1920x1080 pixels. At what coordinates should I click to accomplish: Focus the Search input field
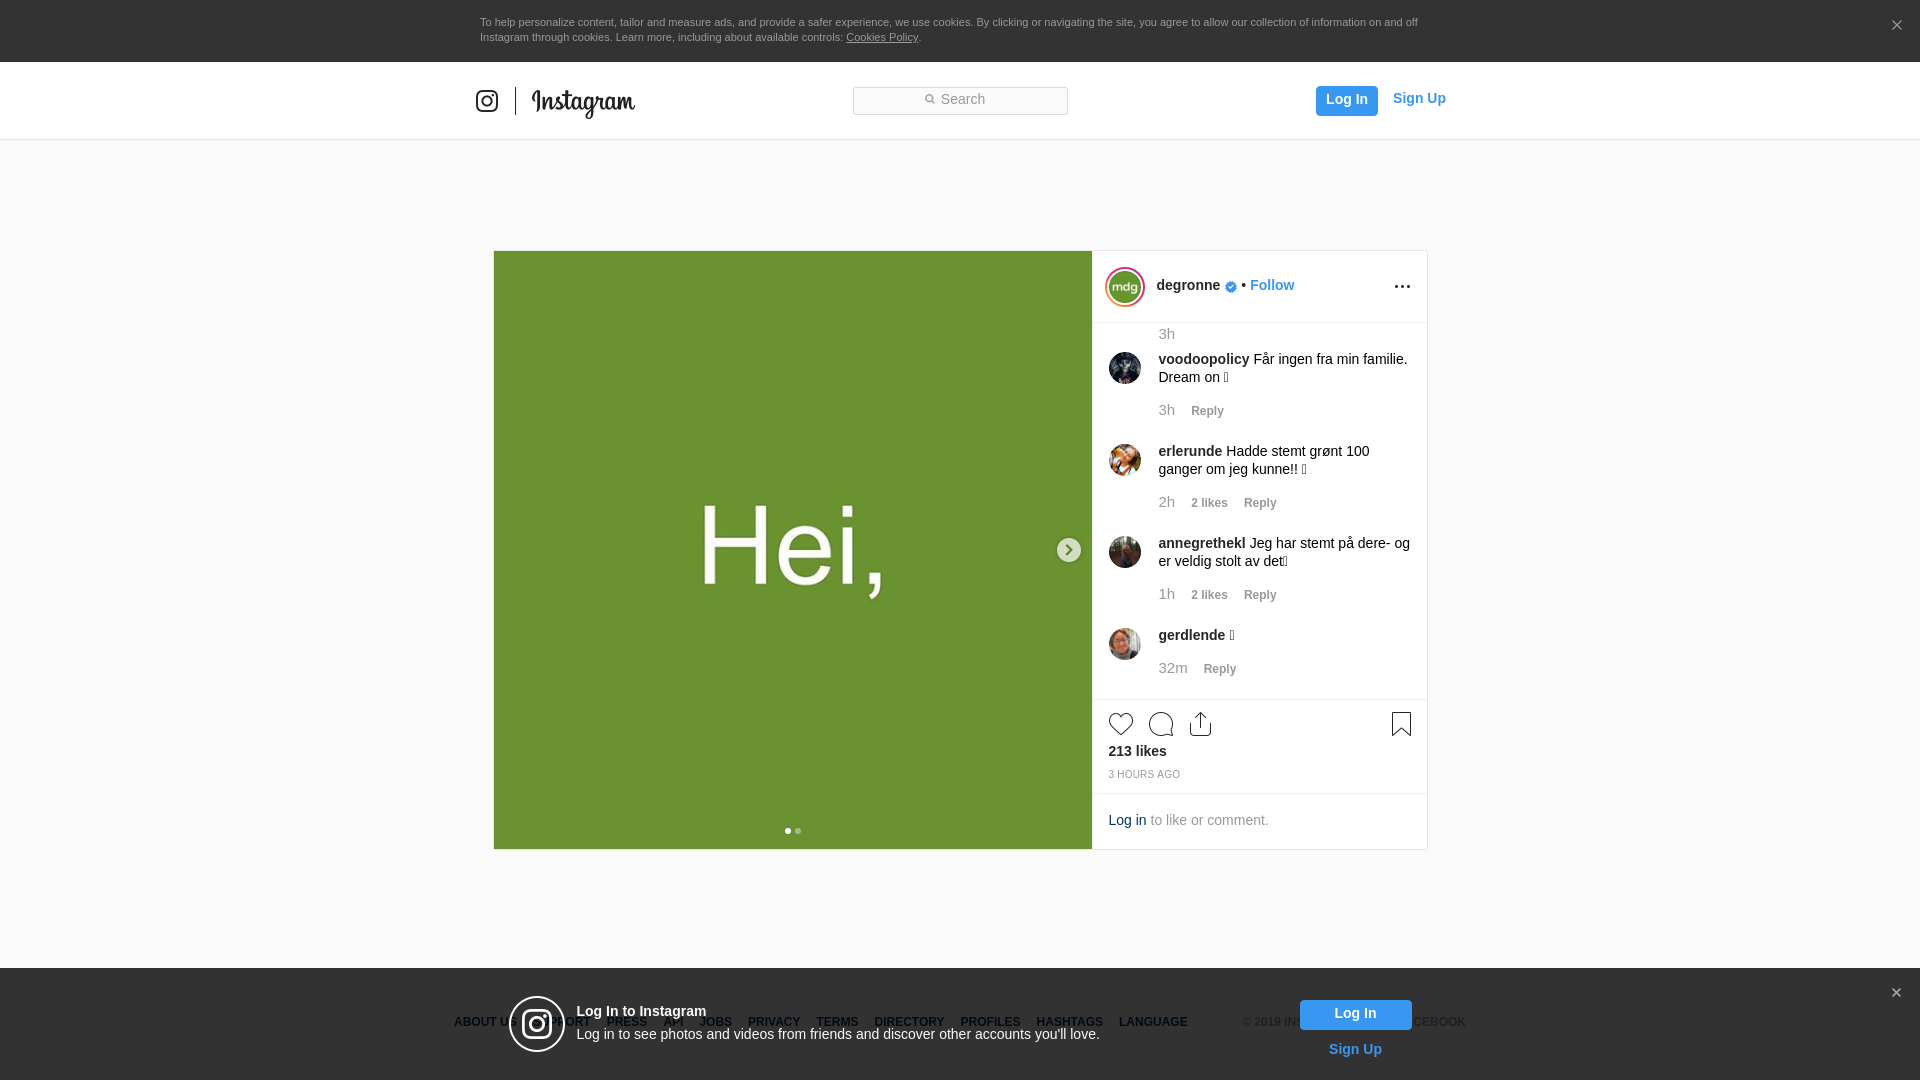960,100
